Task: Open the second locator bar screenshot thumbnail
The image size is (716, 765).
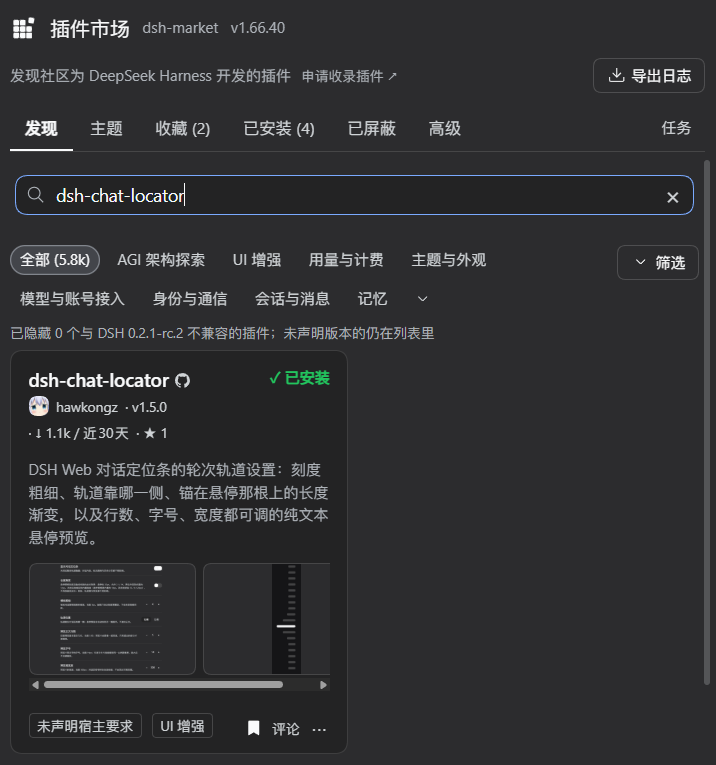Action: (267, 619)
